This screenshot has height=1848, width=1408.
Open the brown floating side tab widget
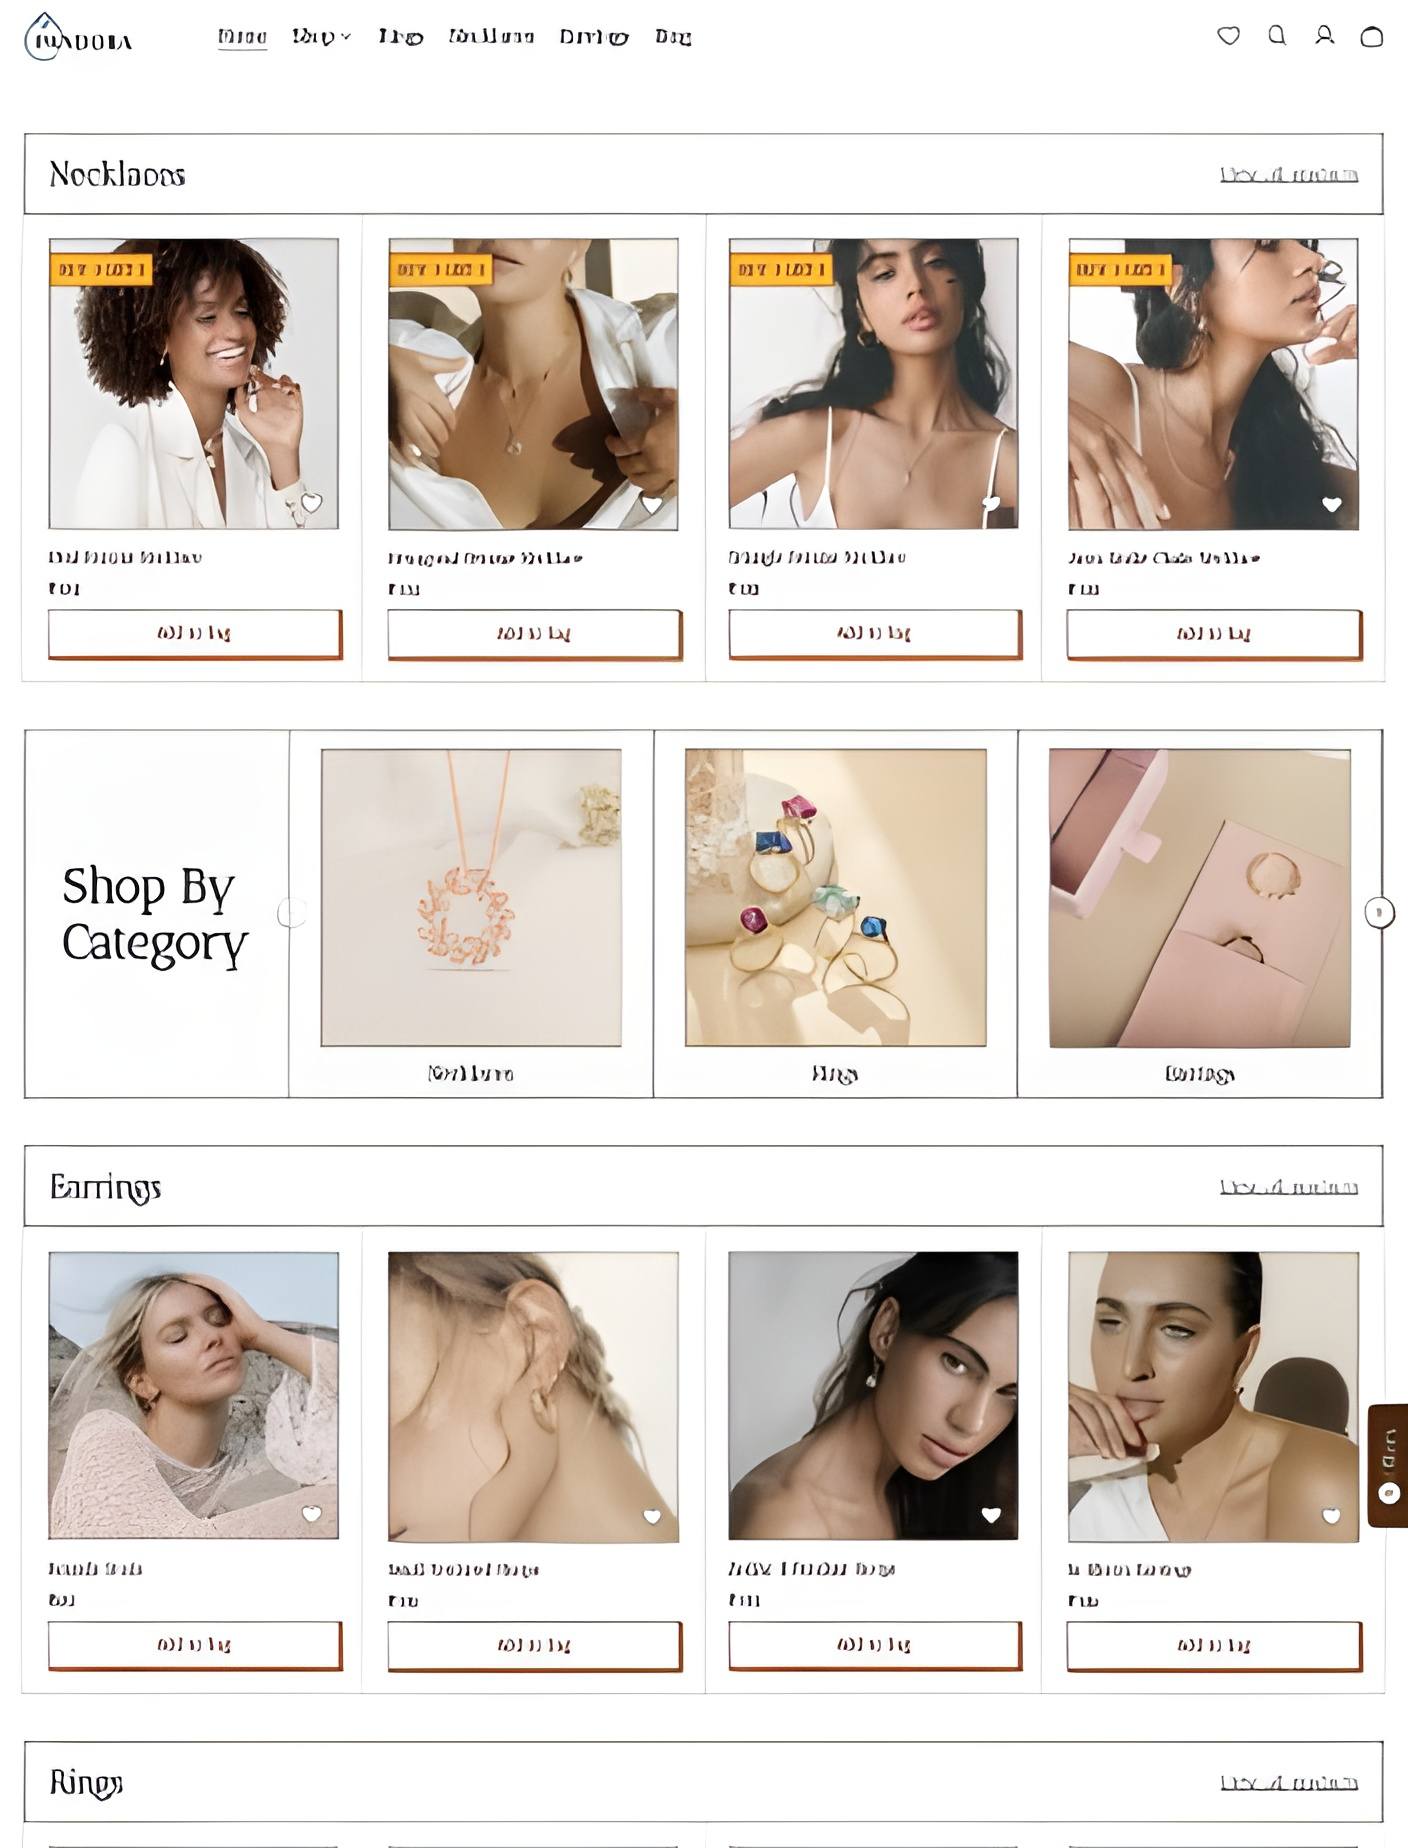[x=1388, y=1465]
